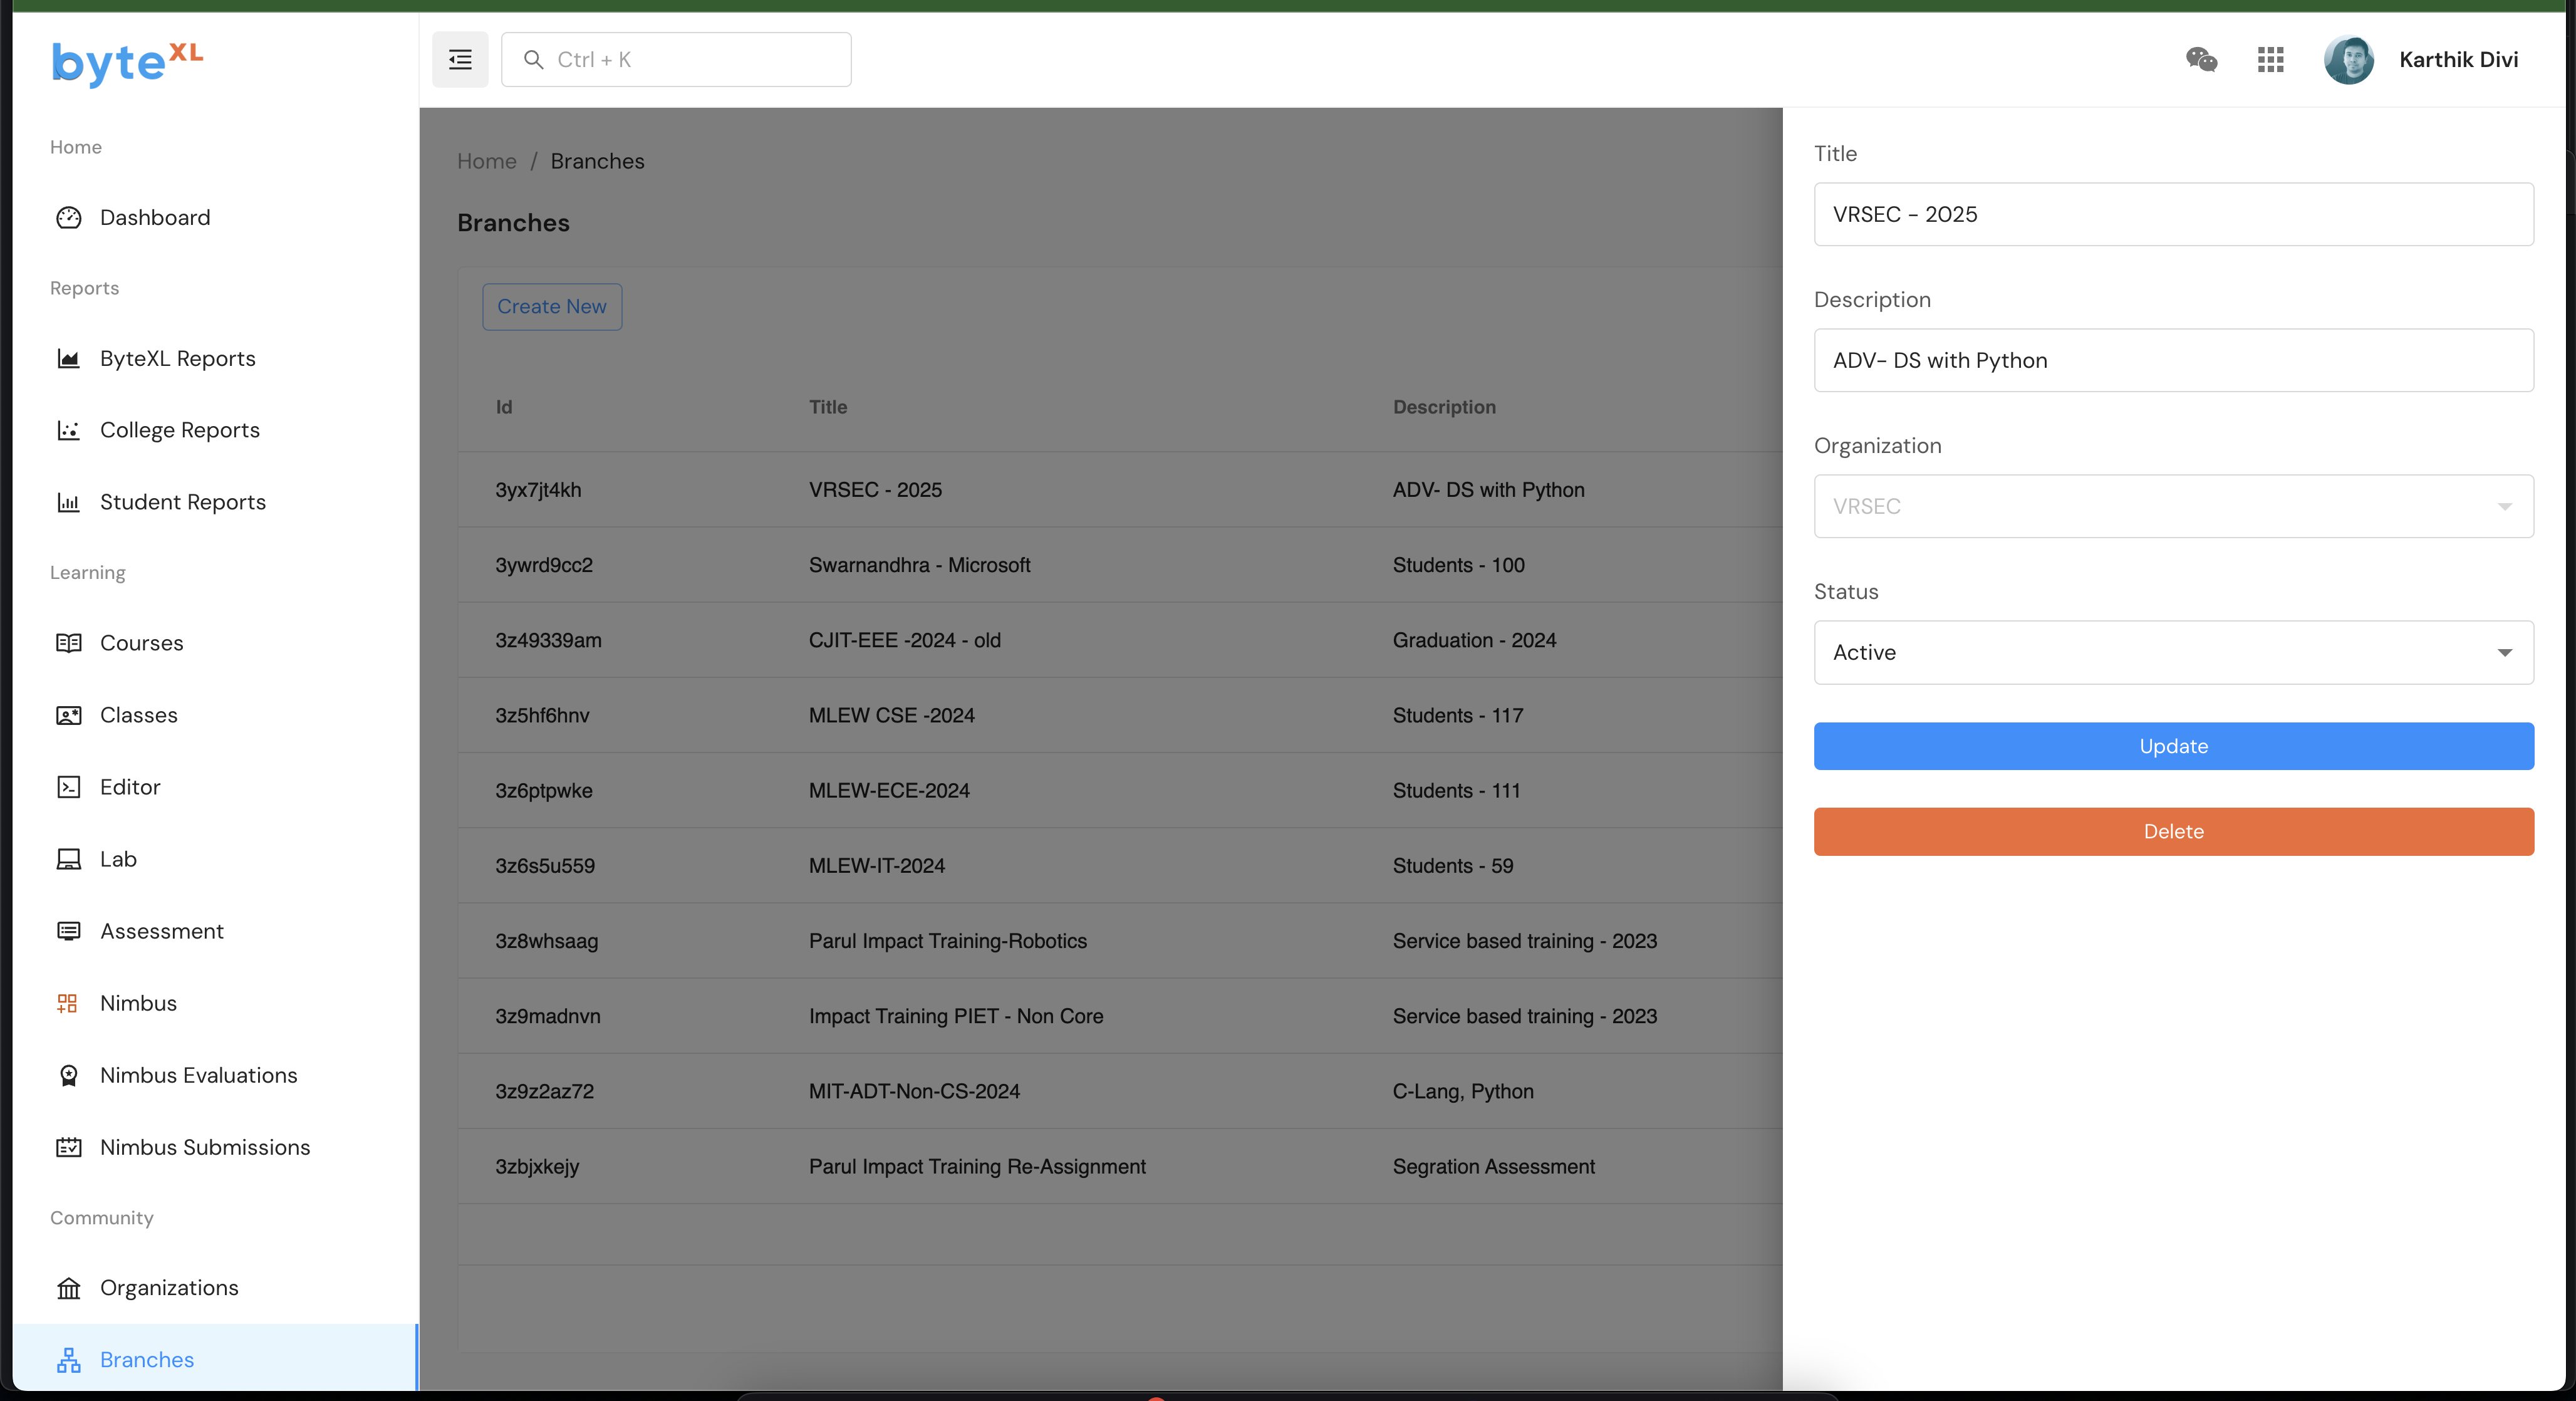Open Courses in the sidebar
Viewport: 2576px width, 1401px height.
[x=142, y=643]
